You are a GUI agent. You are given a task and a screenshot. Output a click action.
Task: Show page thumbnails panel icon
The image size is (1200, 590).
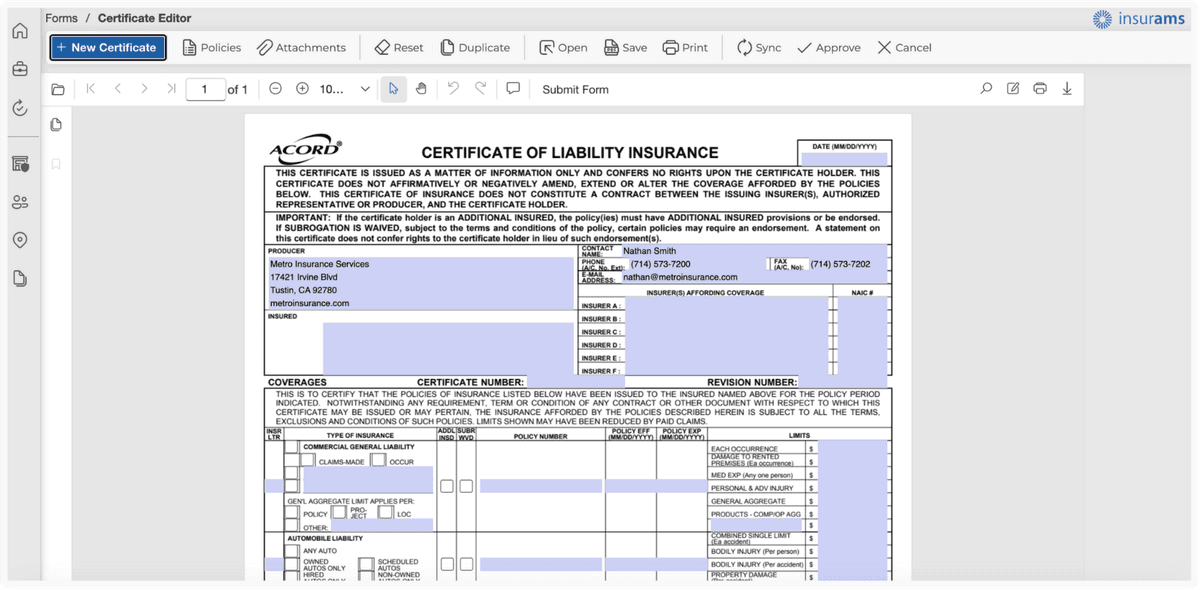click(56, 125)
